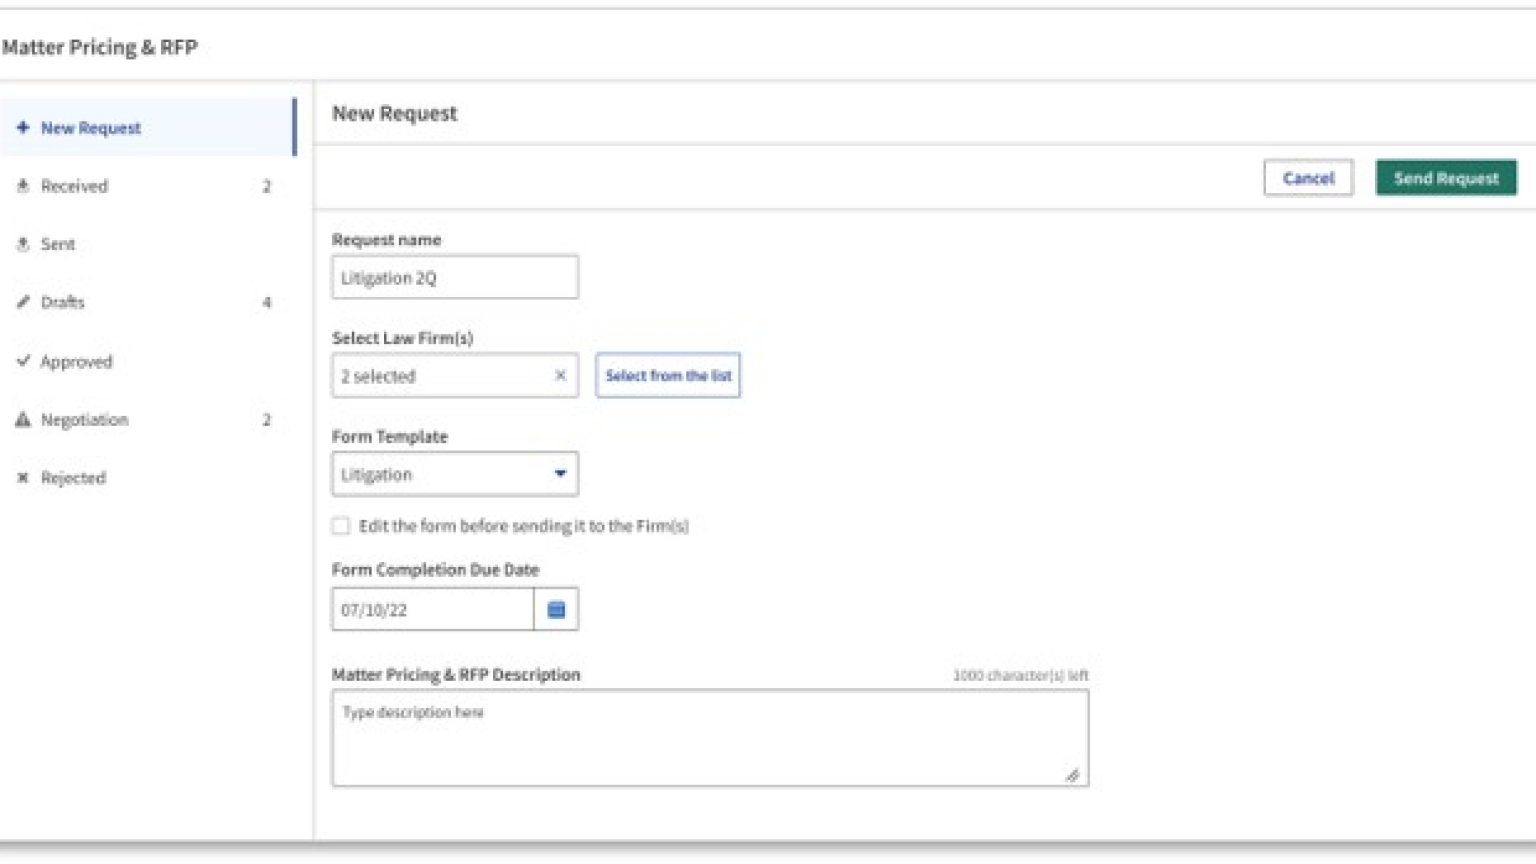1536x864 pixels.
Task: Click the Sent upload icon in sidebar
Action: [x=23, y=244]
